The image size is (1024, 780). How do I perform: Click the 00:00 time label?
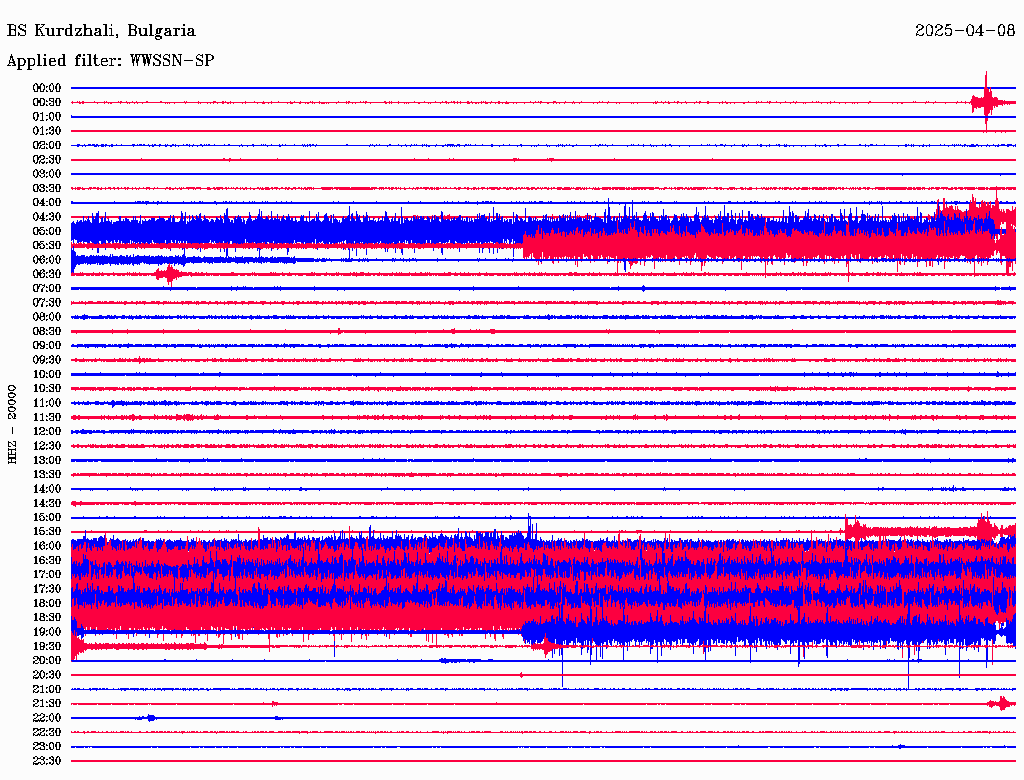pyautogui.click(x=47, y=88)
